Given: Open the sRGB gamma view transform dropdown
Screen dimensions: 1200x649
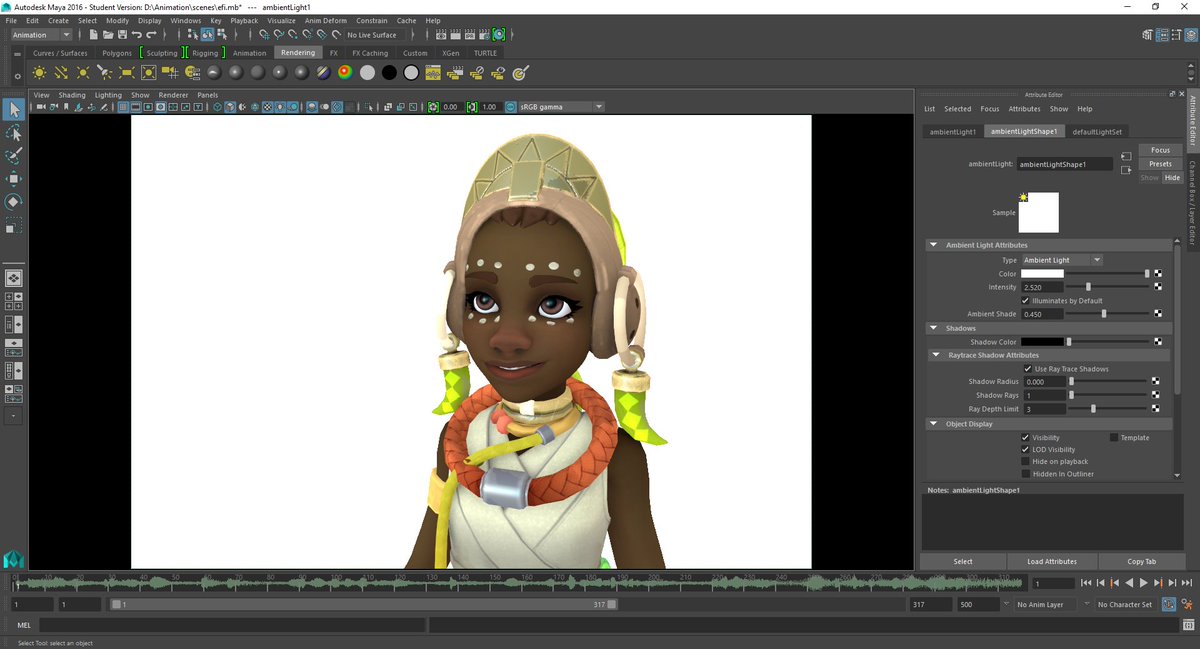Looking at the screenshot, I should pyautogui.click(x=561, y=106).
